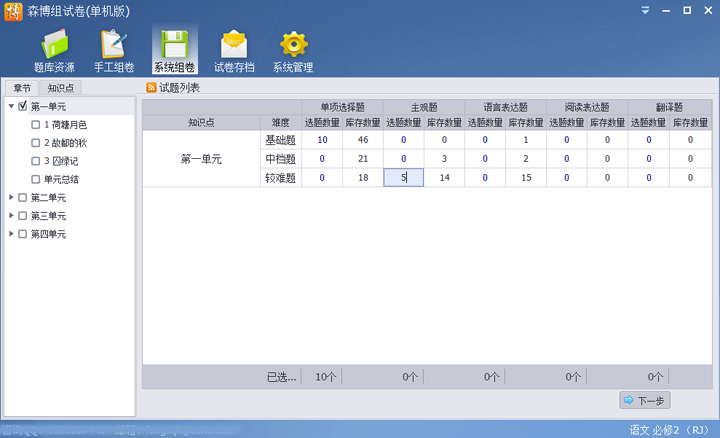The image size is (720, 438).
Task: Open 试卷存档 paper archive
Action: [x=234, y=51]
